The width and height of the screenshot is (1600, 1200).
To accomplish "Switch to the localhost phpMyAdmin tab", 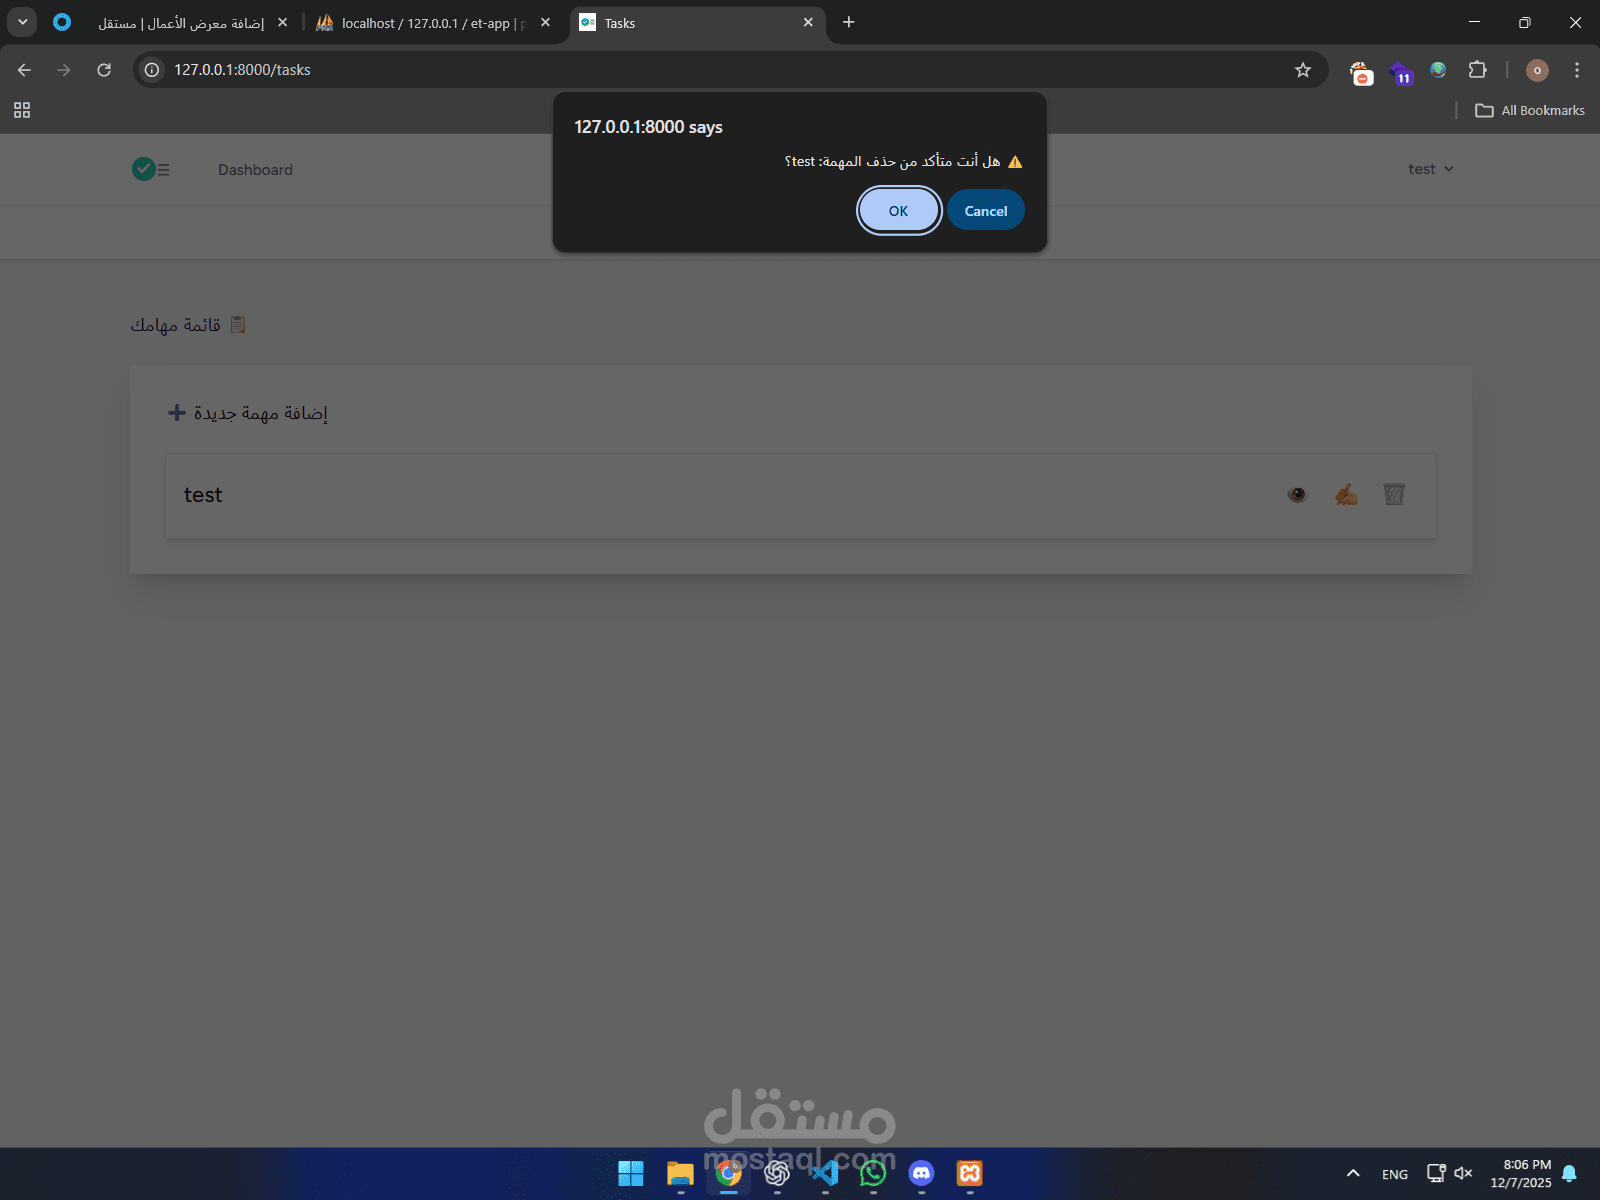I will tap(433, 23).
